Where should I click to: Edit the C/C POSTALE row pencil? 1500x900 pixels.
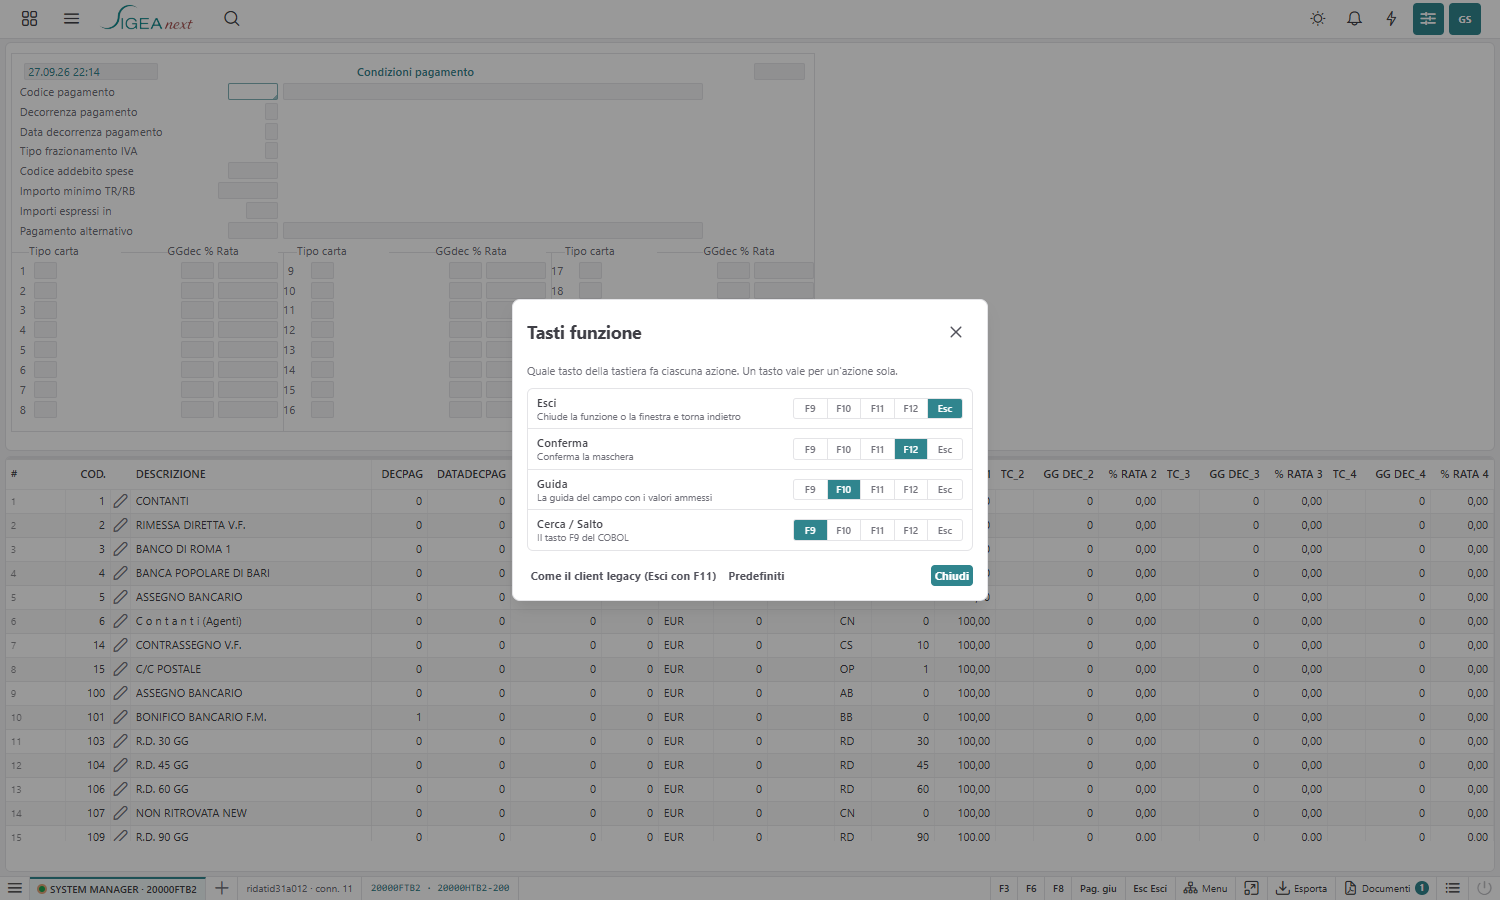120,669
